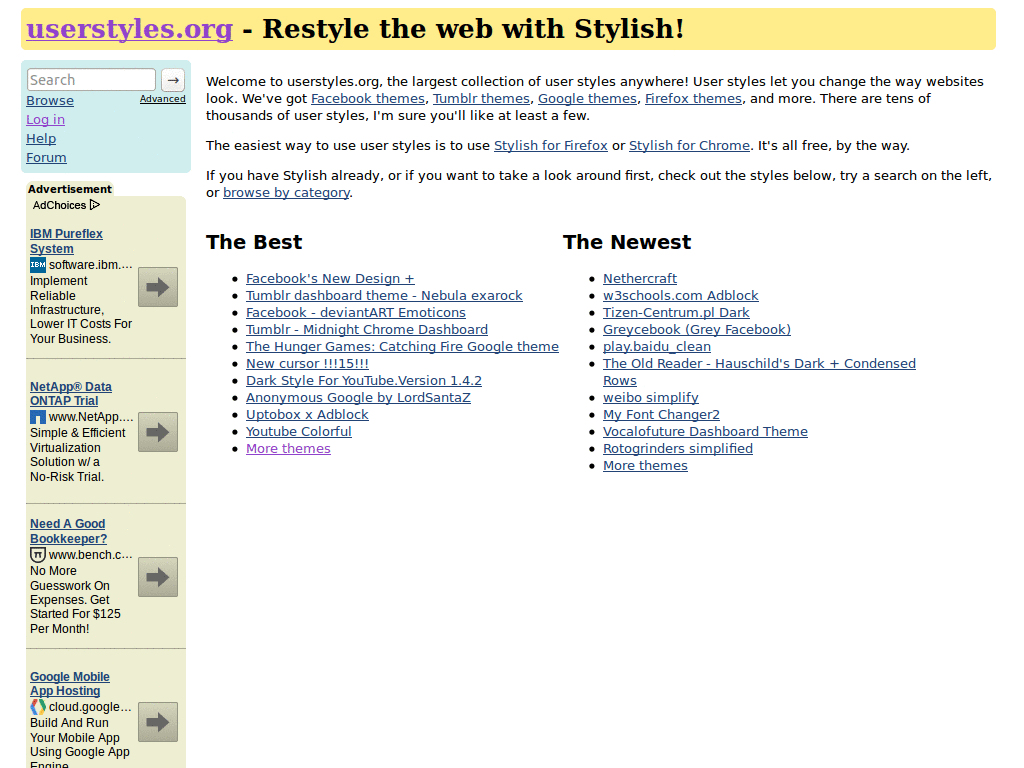The width and height of the screenshot is (1024, 768).
Task: Follow the Stylish for Firefox link
Action: (x=551, y=146)
